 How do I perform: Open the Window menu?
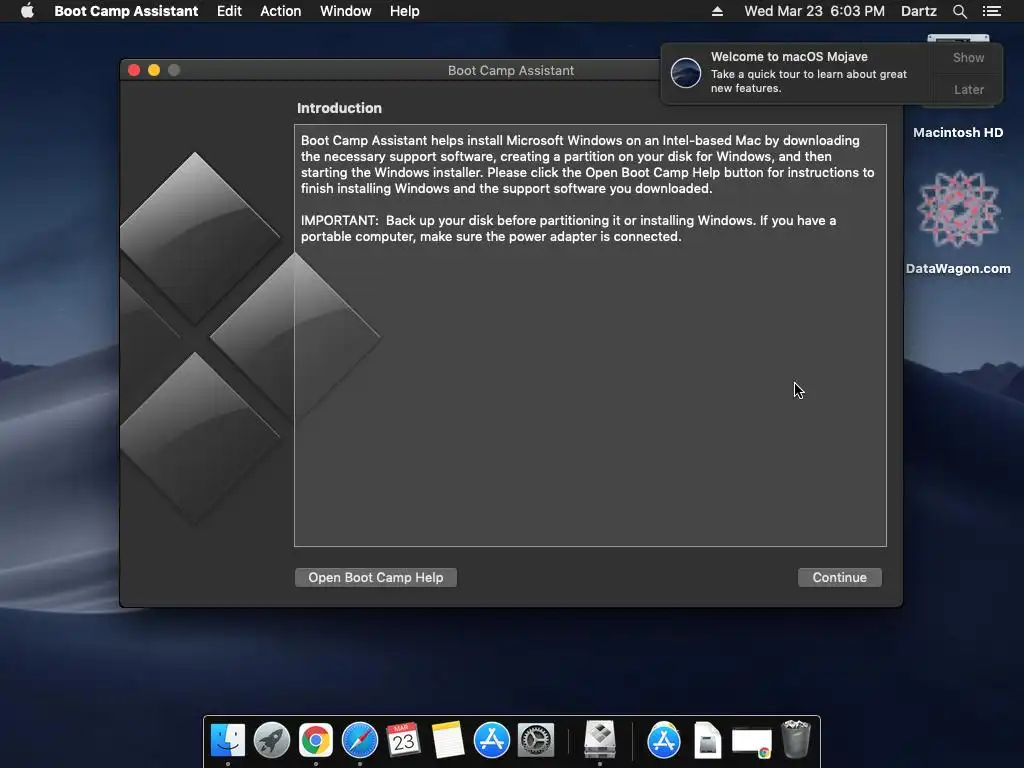(x=345, y=11)
